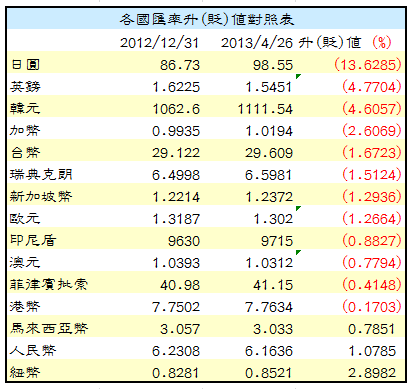Image resolution: width=407 pixels, height=389 pixels.
Task: Click the cell with value 1.2214
Action: [176, 197]
